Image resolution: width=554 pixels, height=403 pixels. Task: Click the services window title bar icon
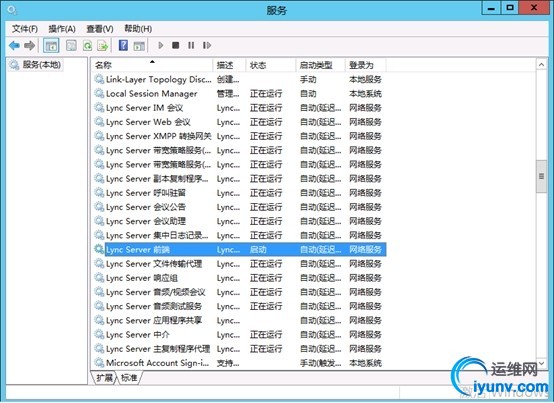(12, 10)
